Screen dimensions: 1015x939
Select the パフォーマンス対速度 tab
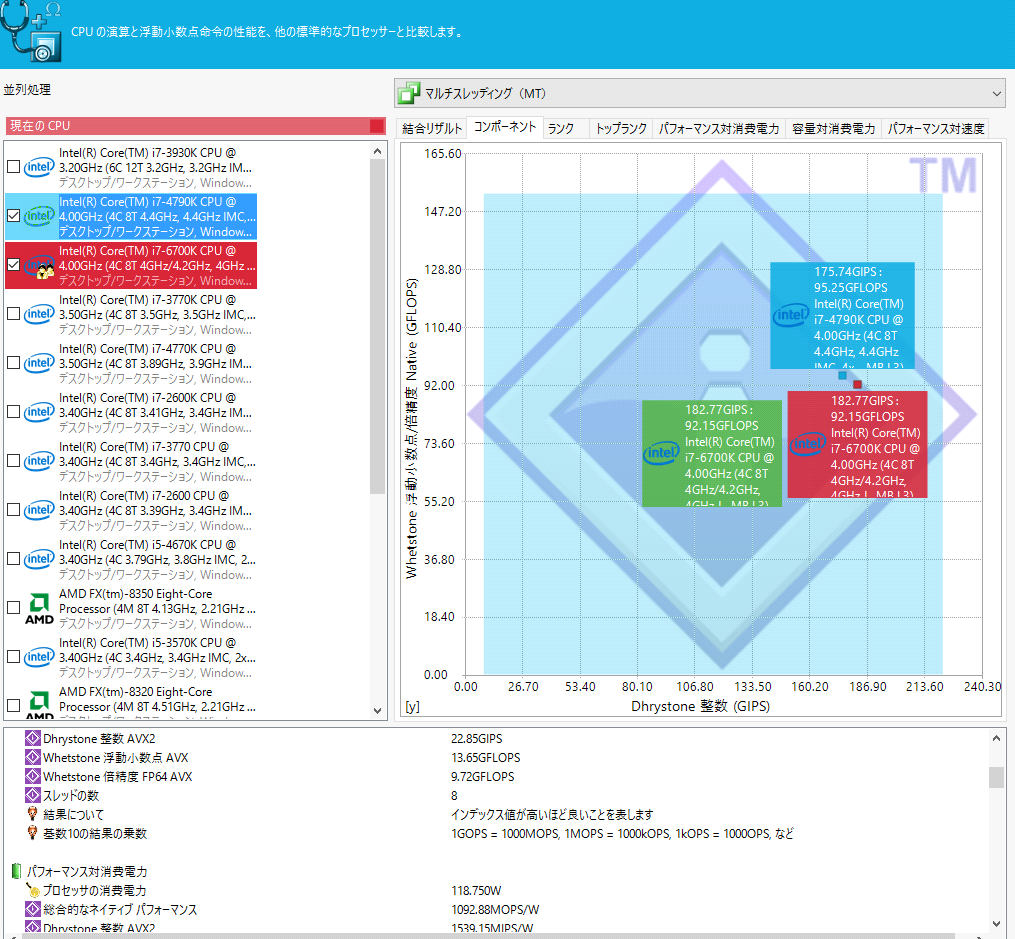(x=936, y=128)
